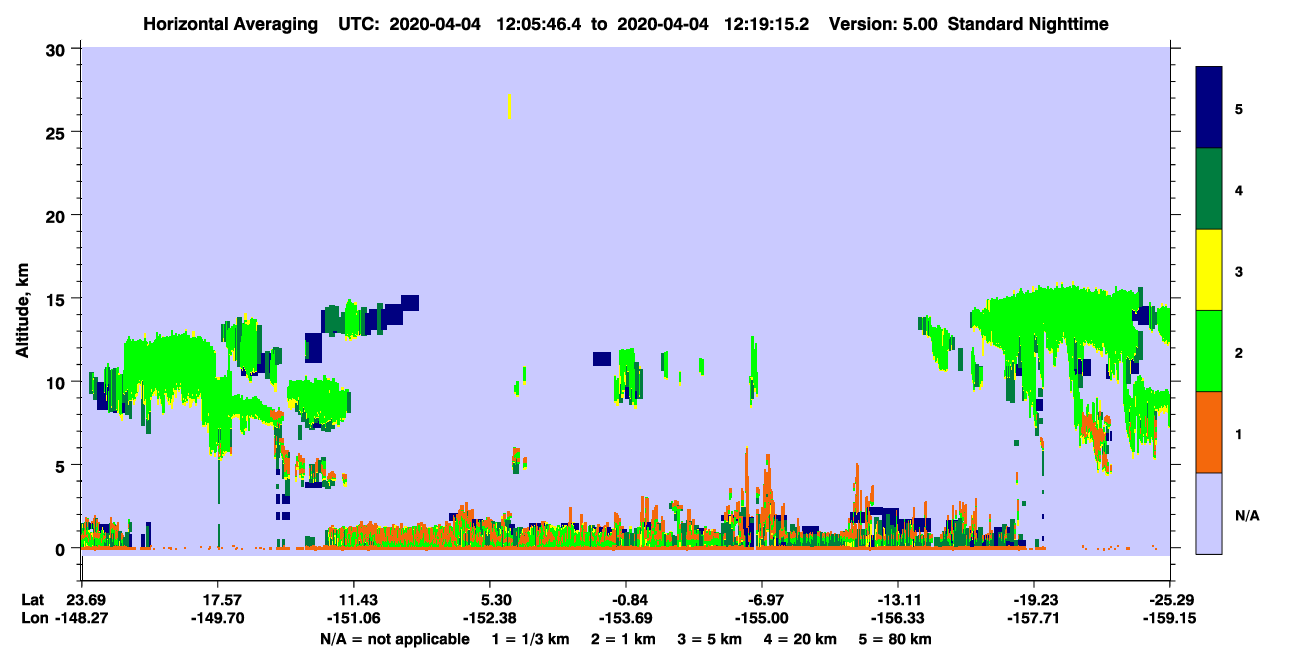Click the '3 = 5 km' legend entry
This screenshot has height=667, width=1300.
(x=710, y=639)
